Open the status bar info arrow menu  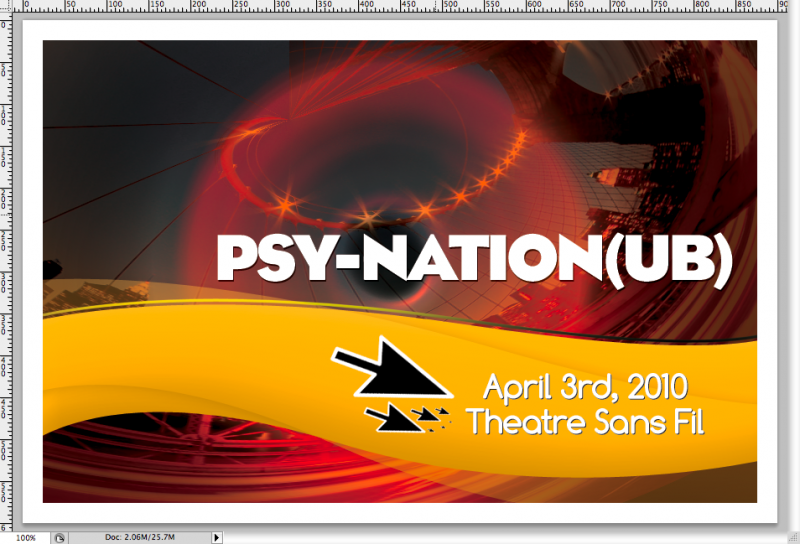(x=217, y=537)
